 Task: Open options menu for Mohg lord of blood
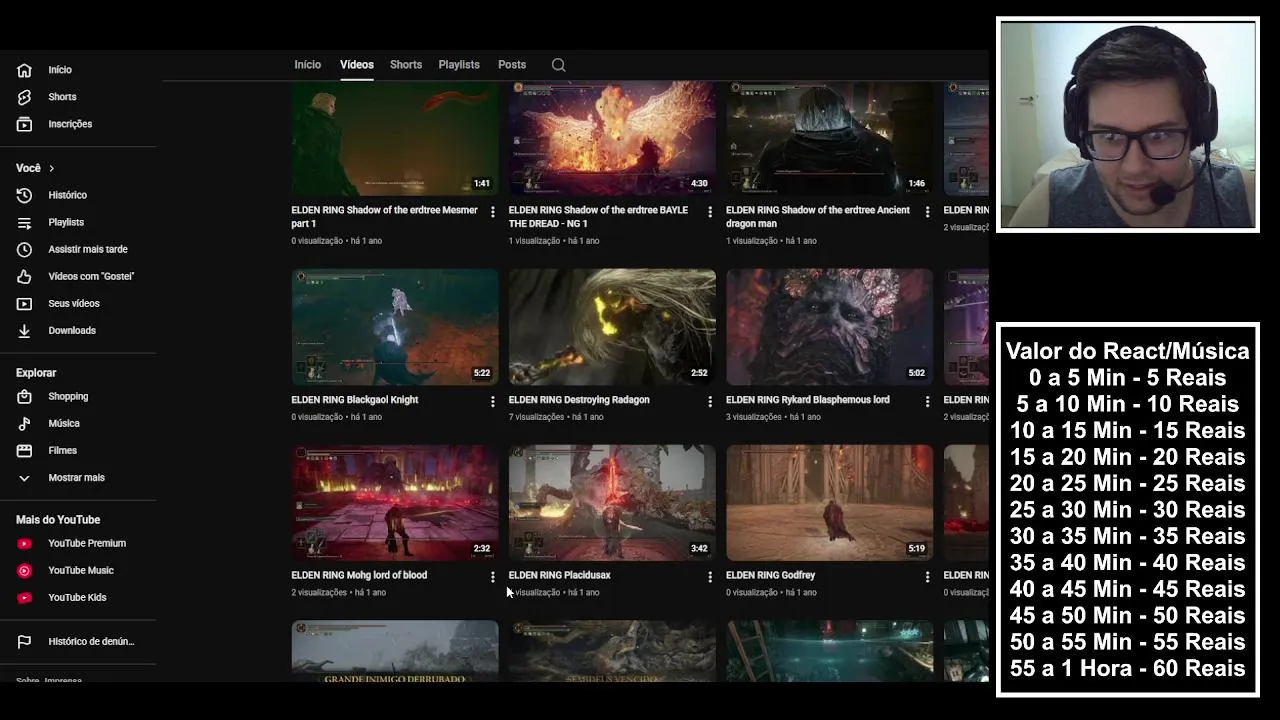492,577
